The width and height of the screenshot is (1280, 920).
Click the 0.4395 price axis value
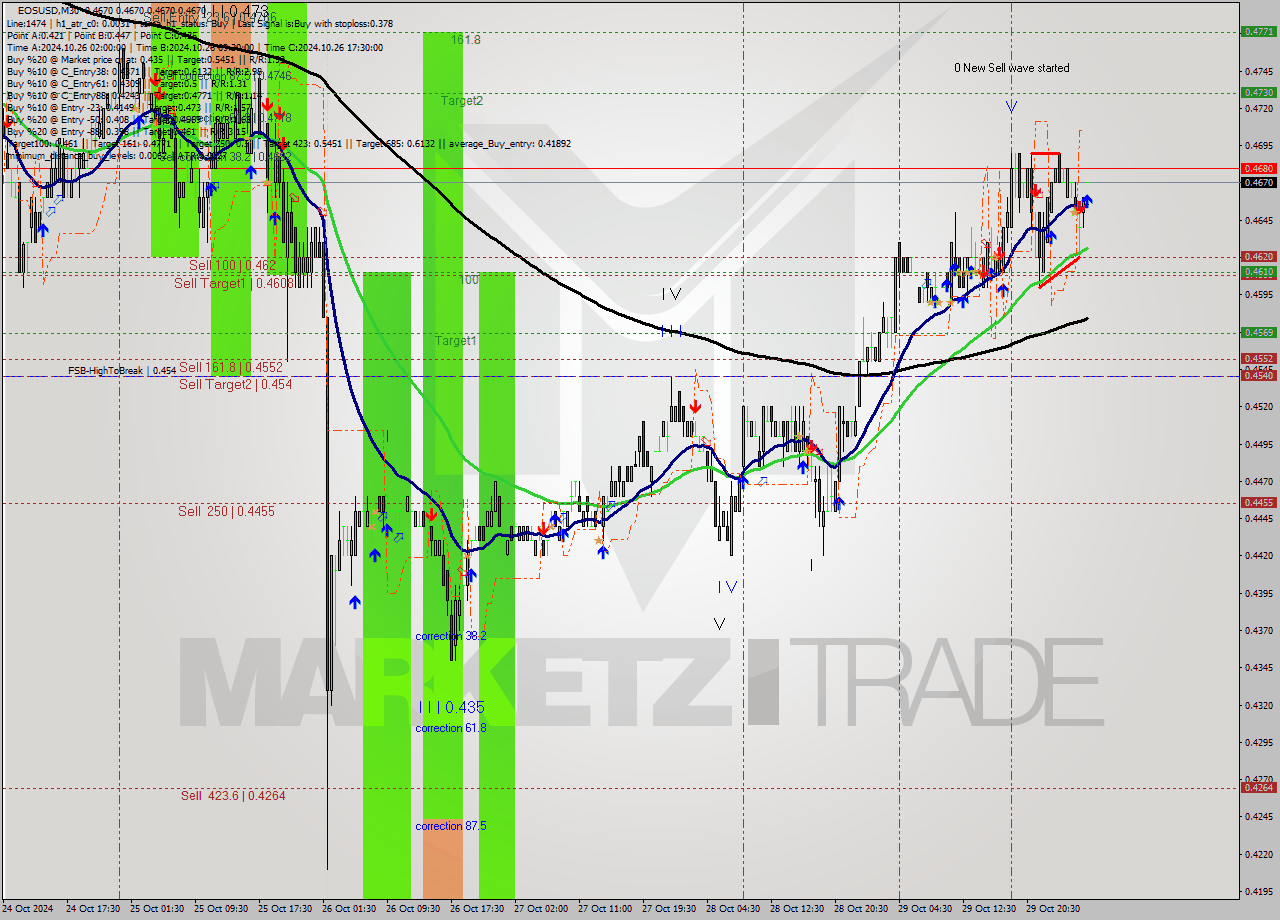(1259, 593)
